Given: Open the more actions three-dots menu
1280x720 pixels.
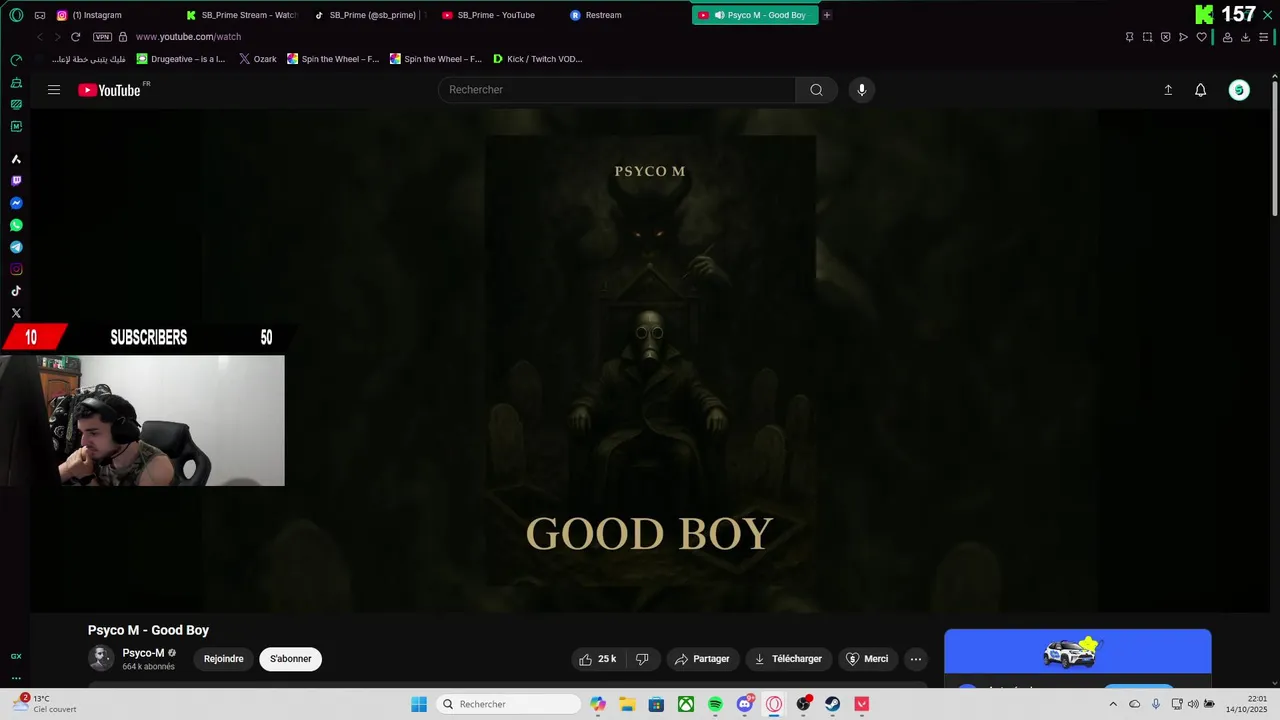Looking at the screenshot, I should [916, 659].
